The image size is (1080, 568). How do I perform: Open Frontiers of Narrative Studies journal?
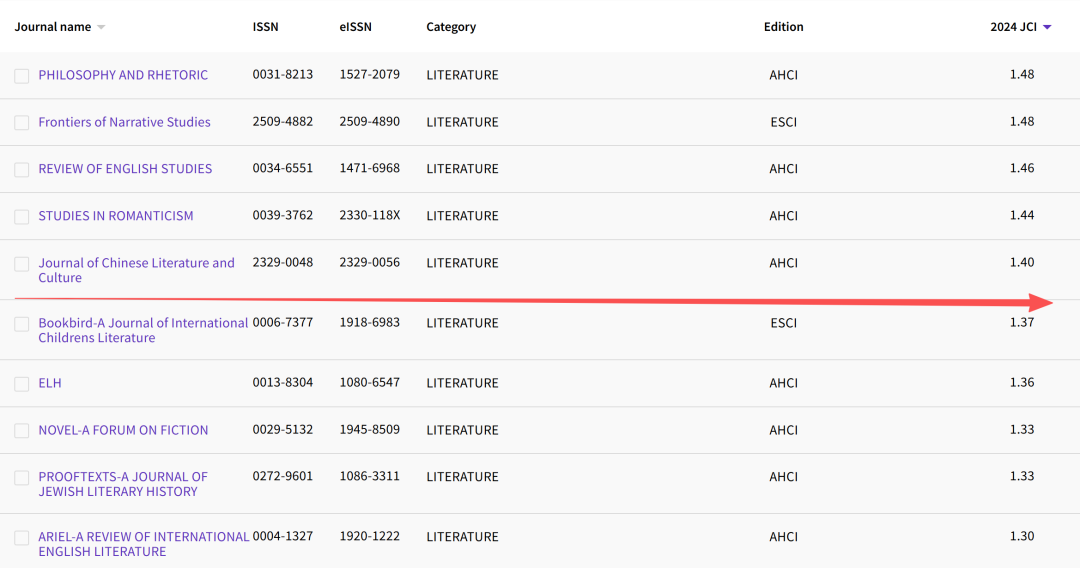tap(124, 122)
